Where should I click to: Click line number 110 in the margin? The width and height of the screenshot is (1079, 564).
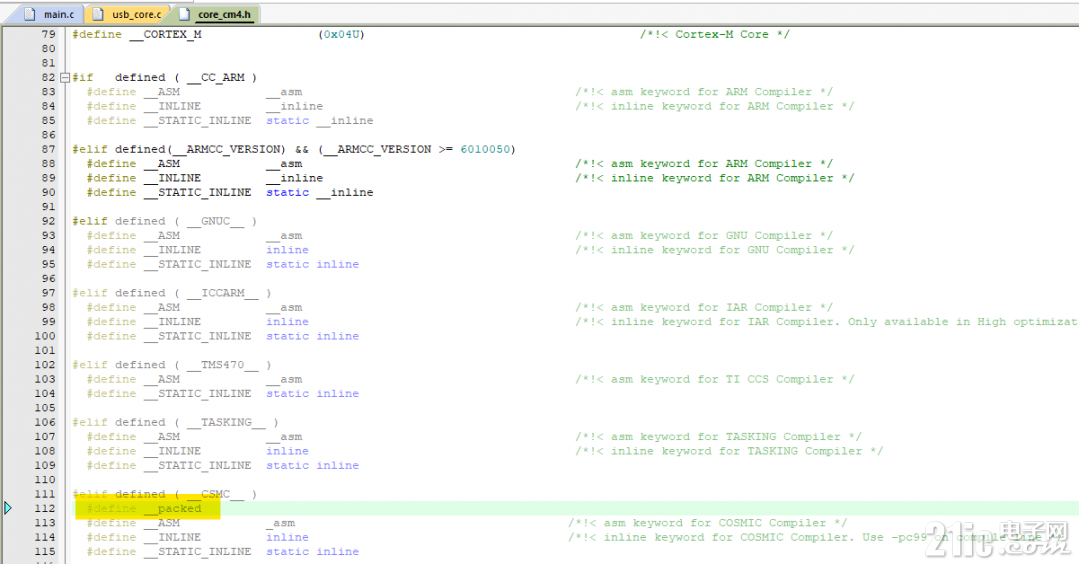(45, 480)
